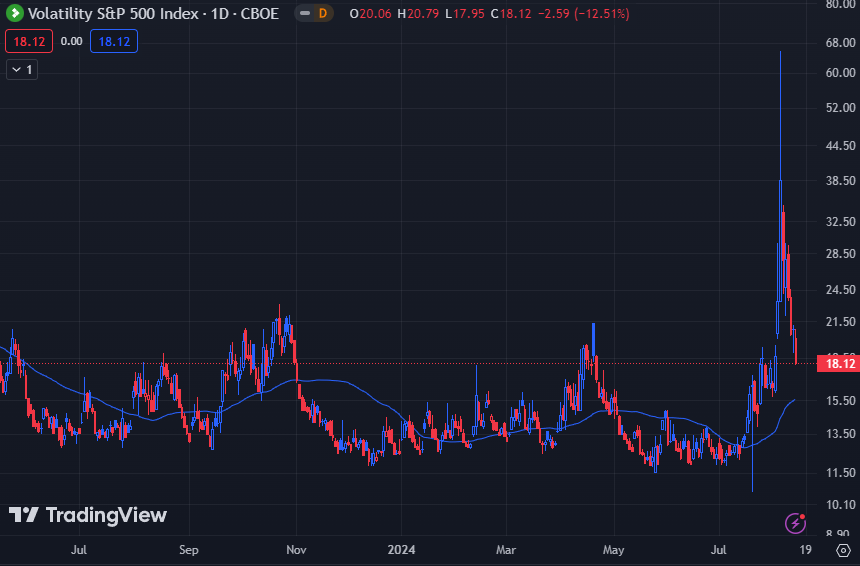Open chart settings via the hexagon gear icon
The height and width of the screenshot is (566, 860).
tap(844, 550)
